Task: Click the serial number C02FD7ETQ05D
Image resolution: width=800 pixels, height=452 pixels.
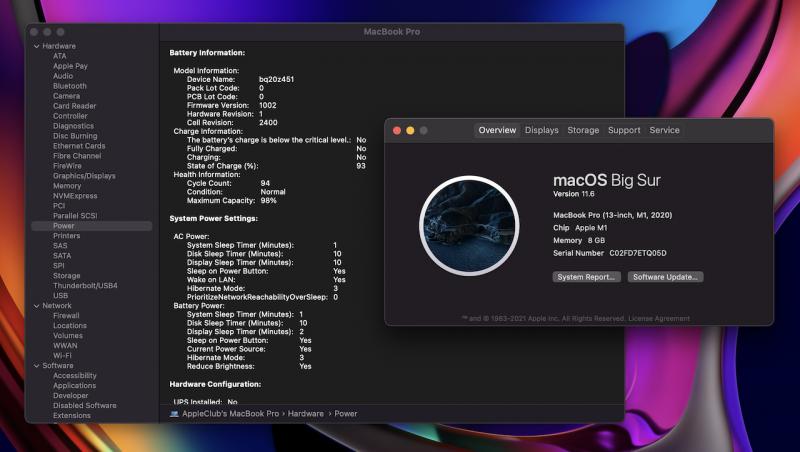Action: (x=638, y=253)
